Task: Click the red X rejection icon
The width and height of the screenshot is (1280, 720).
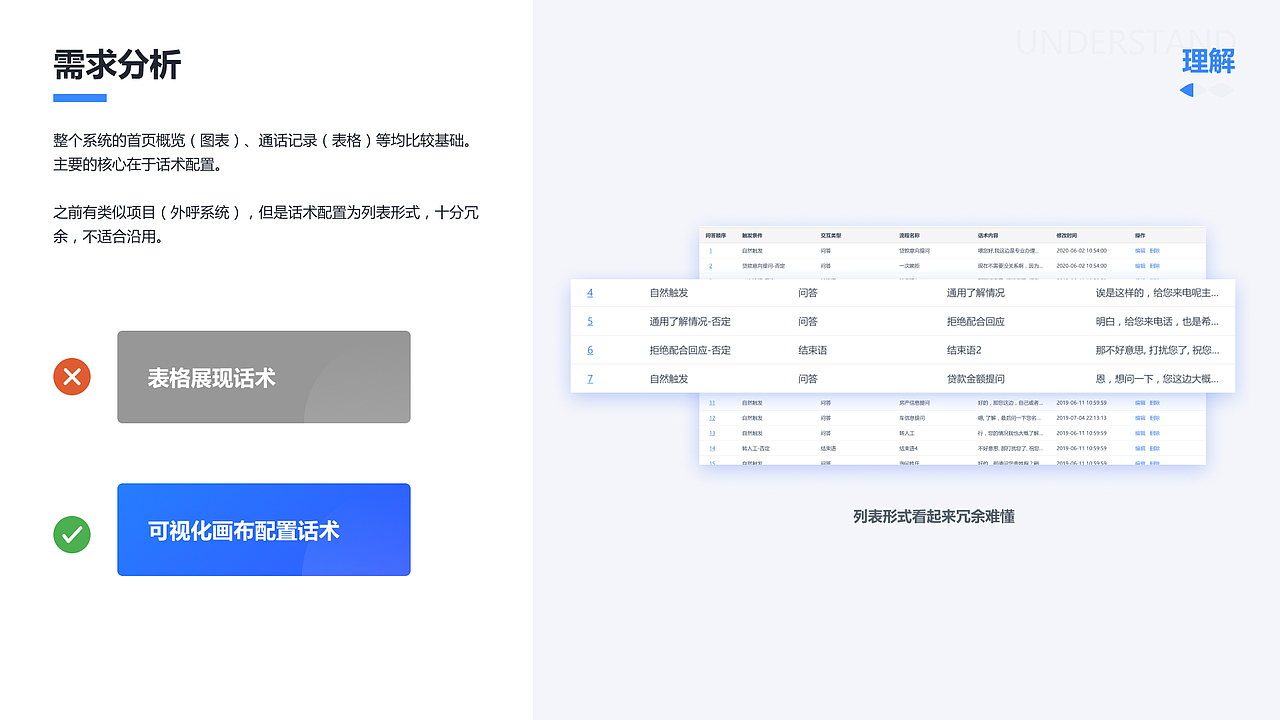Action: point(71,377)
